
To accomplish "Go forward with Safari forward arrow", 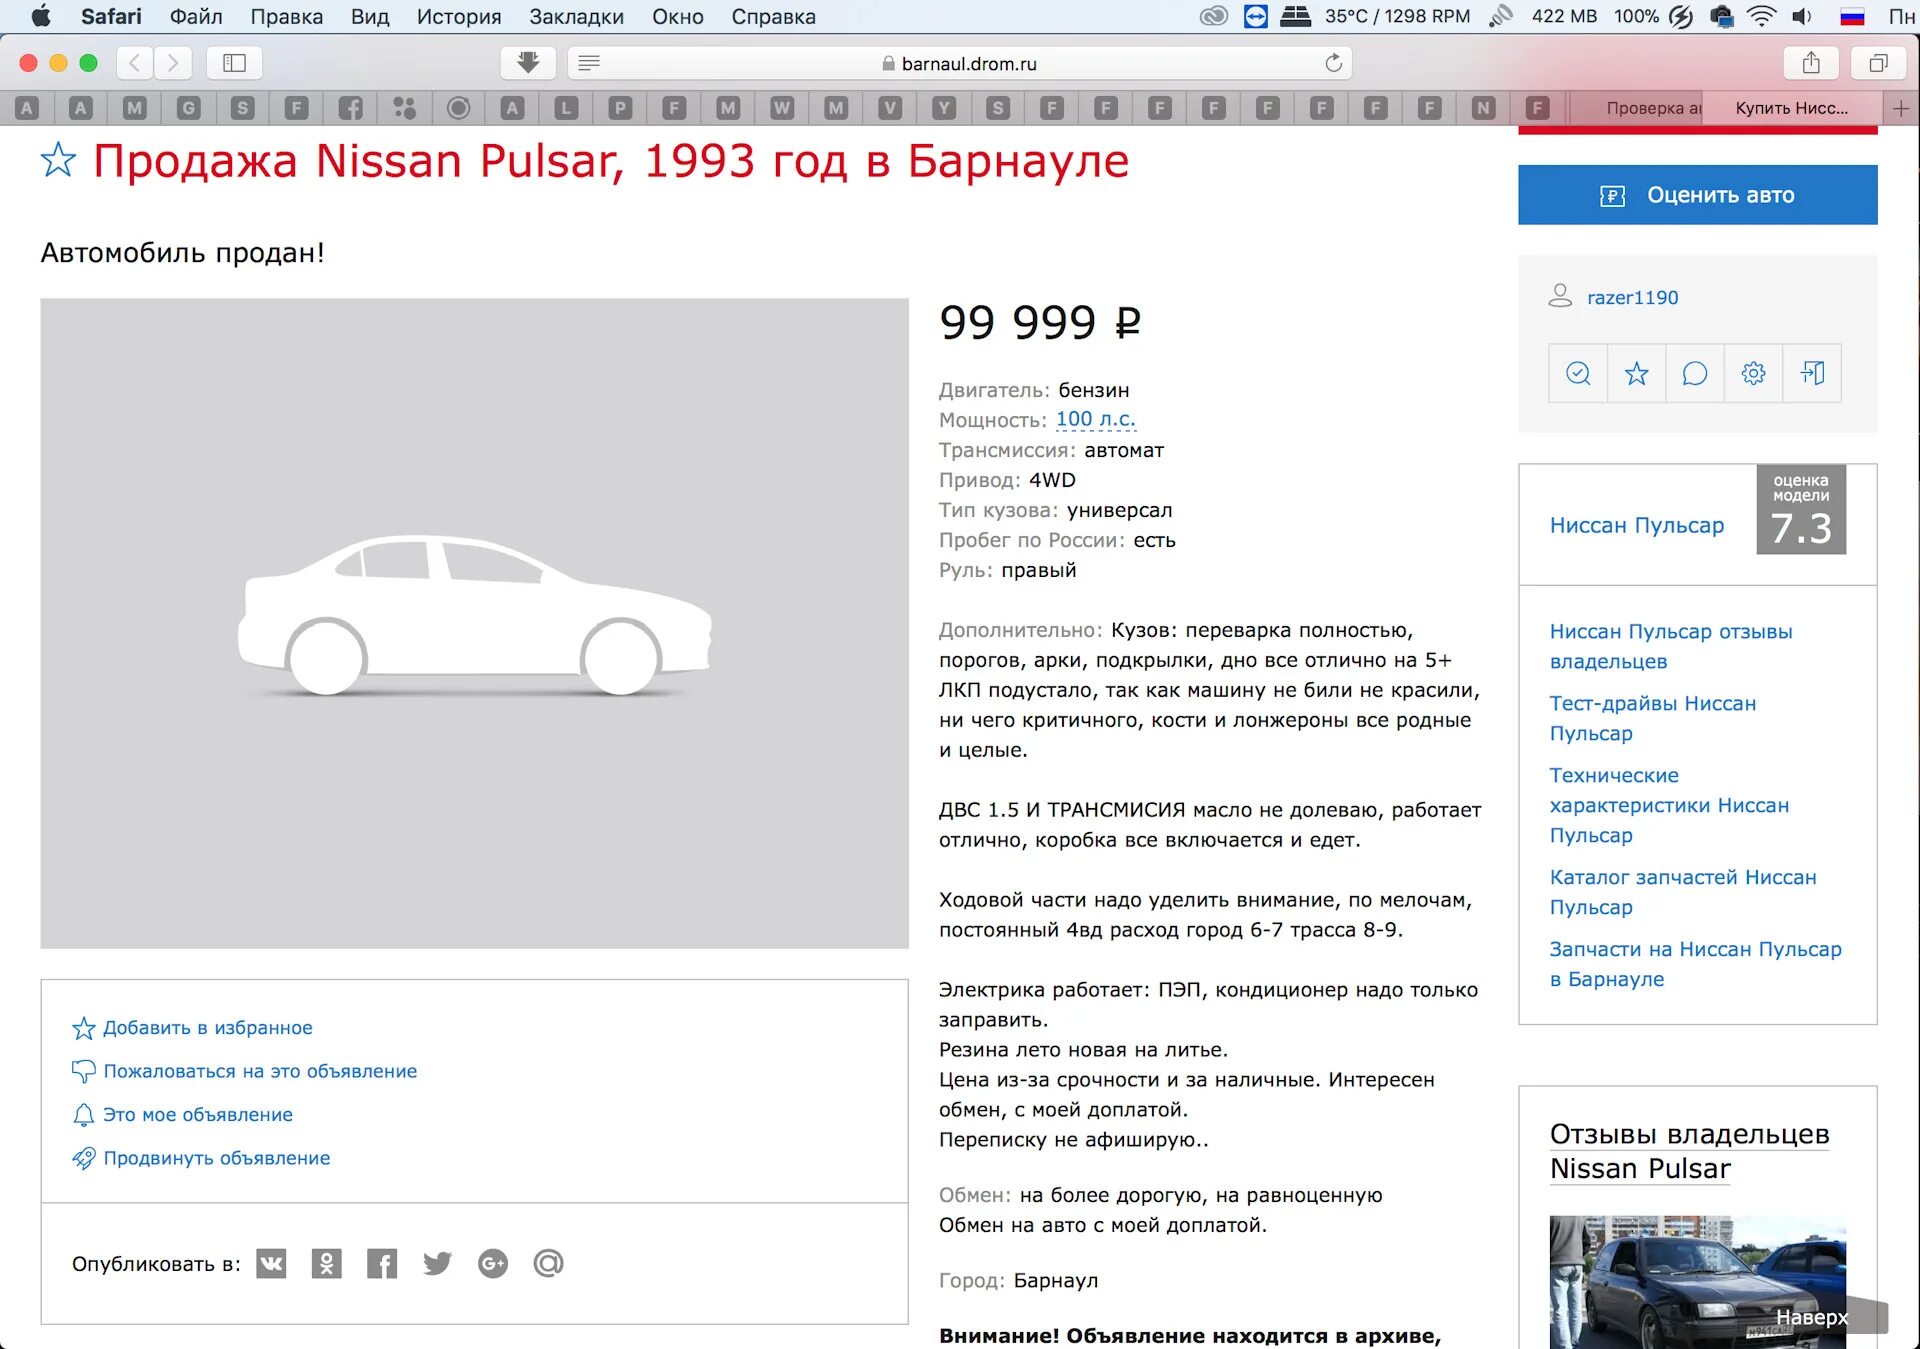I will click(173, 63).
